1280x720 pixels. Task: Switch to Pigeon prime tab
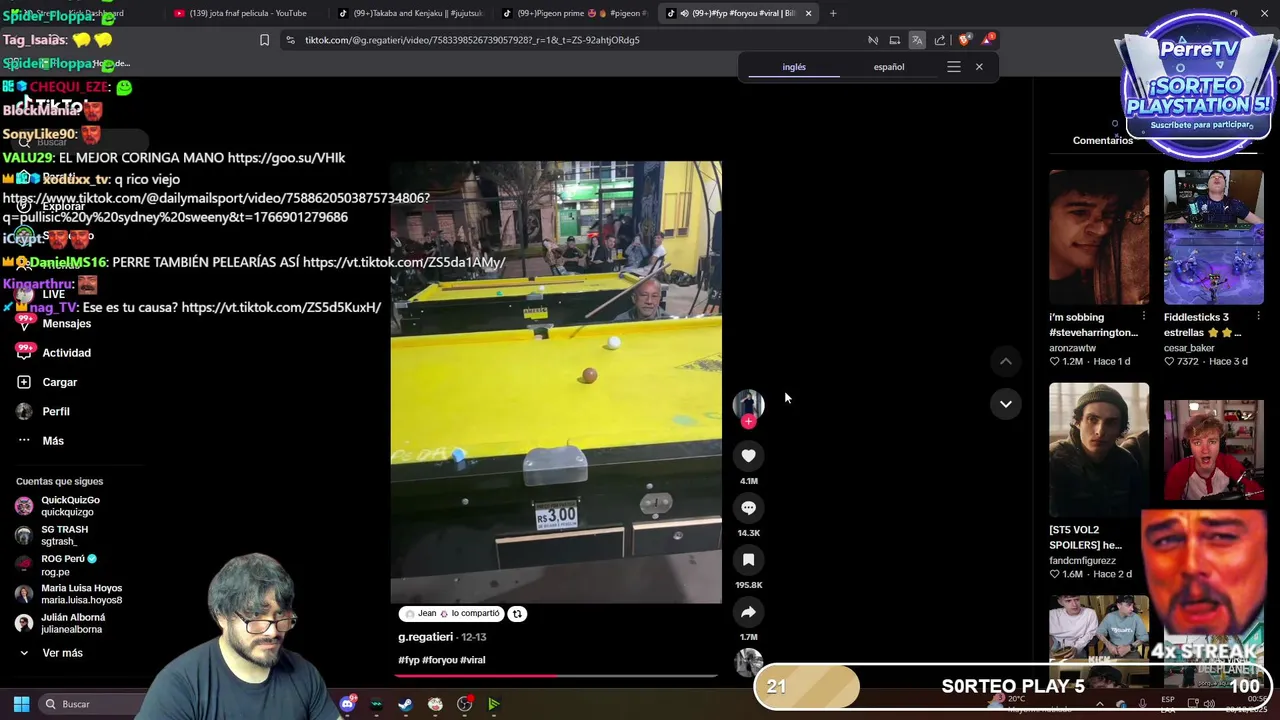click(x=575, y=13)
